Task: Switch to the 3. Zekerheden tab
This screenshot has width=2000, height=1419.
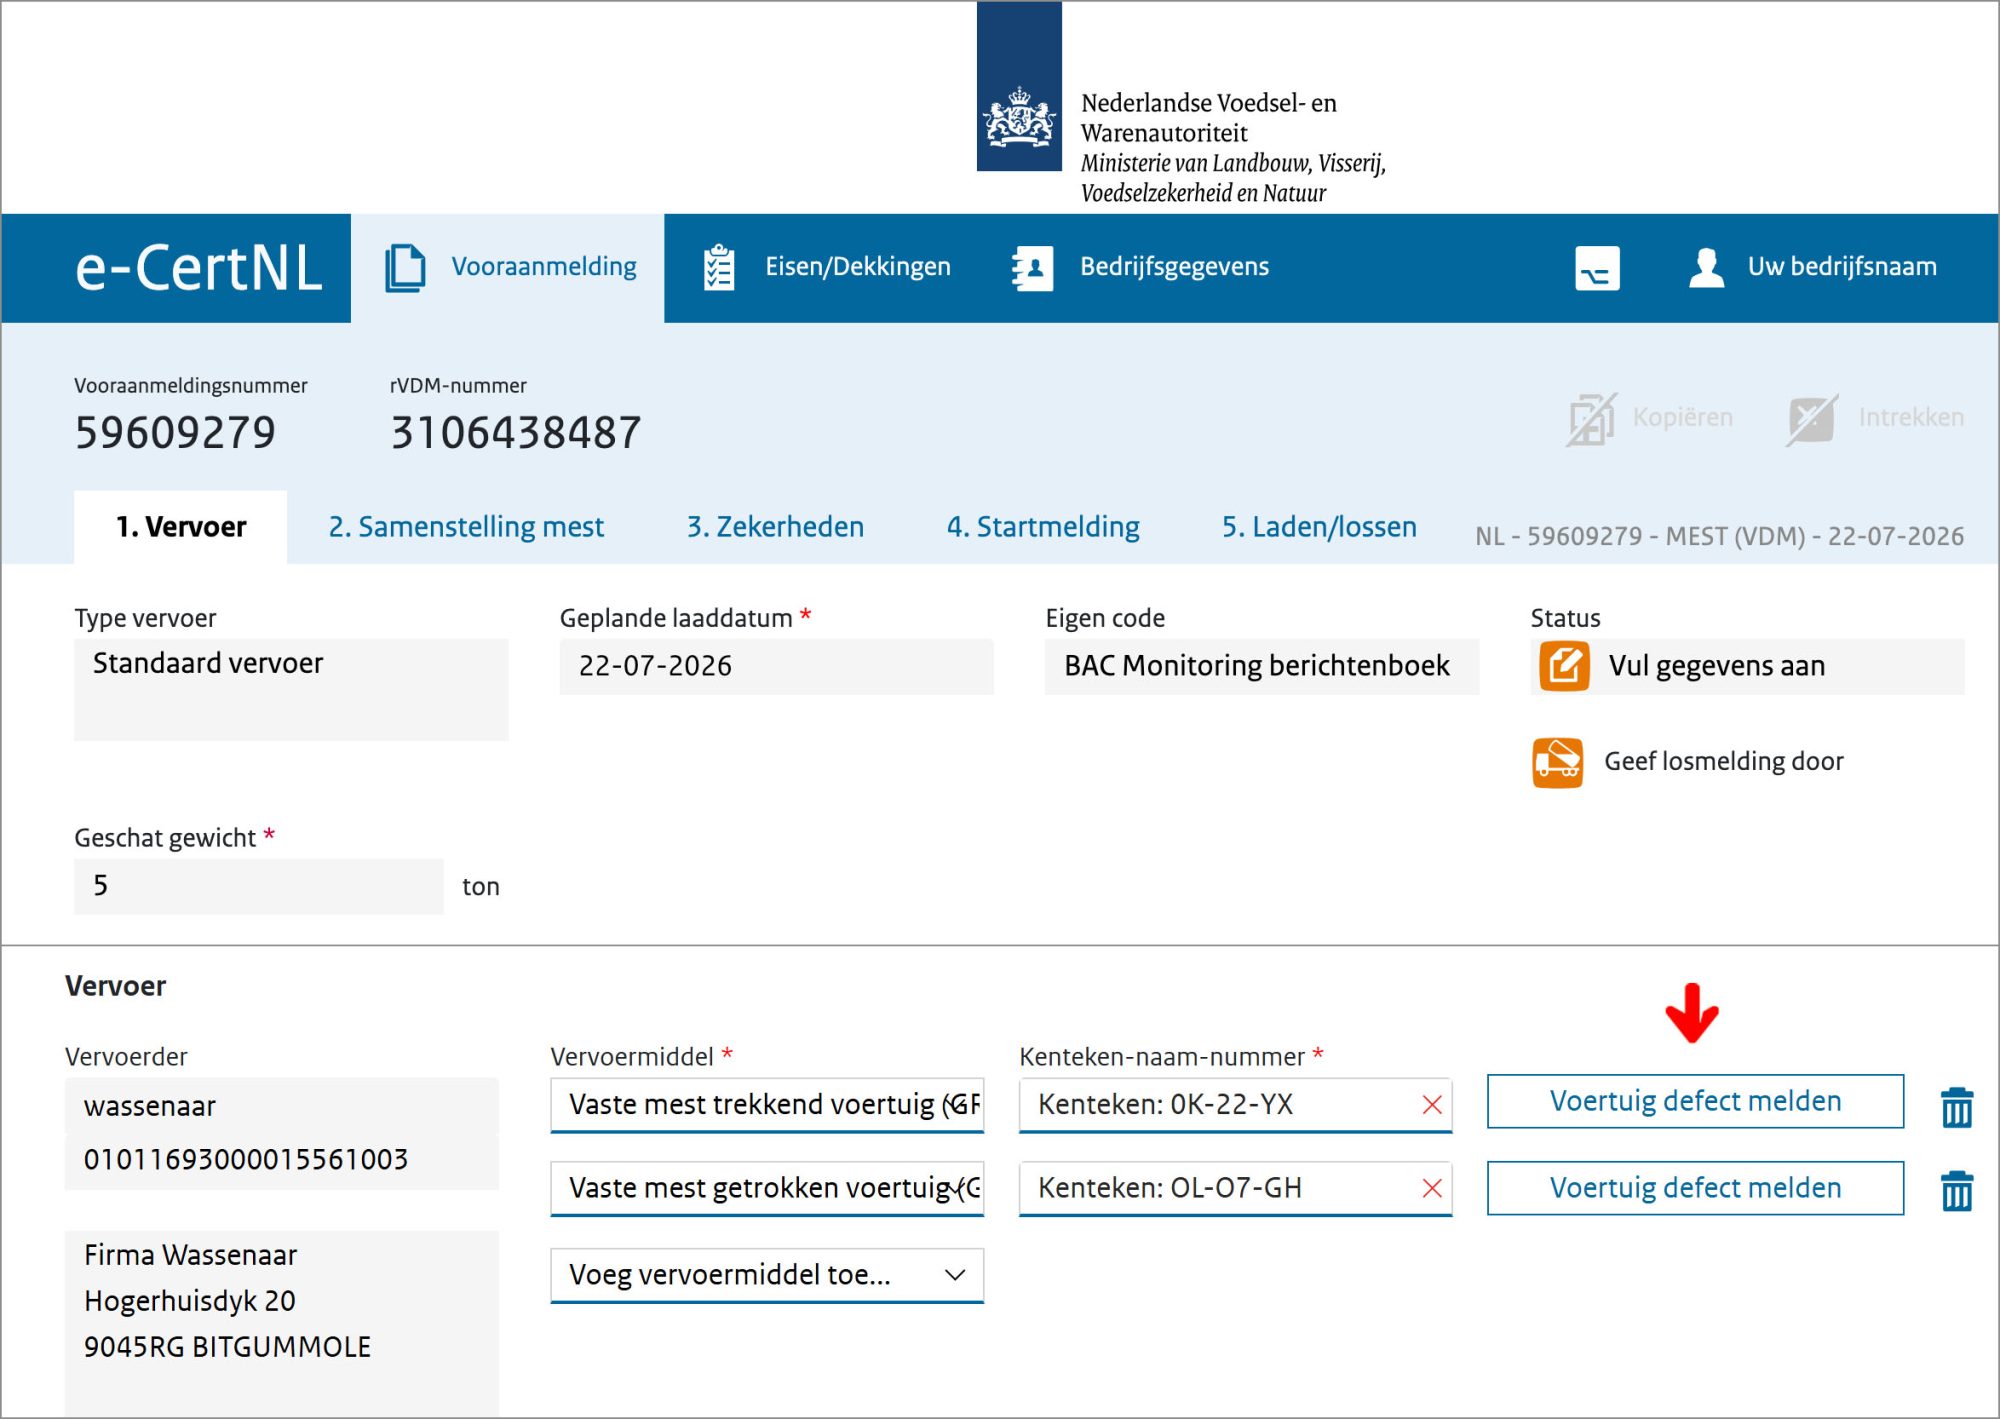Action: click(x=775, y=527)
